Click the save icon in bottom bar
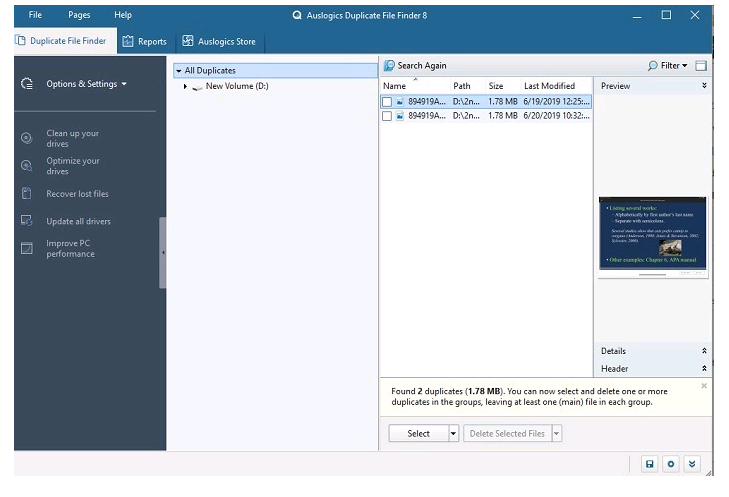 (x=649, y=464)
